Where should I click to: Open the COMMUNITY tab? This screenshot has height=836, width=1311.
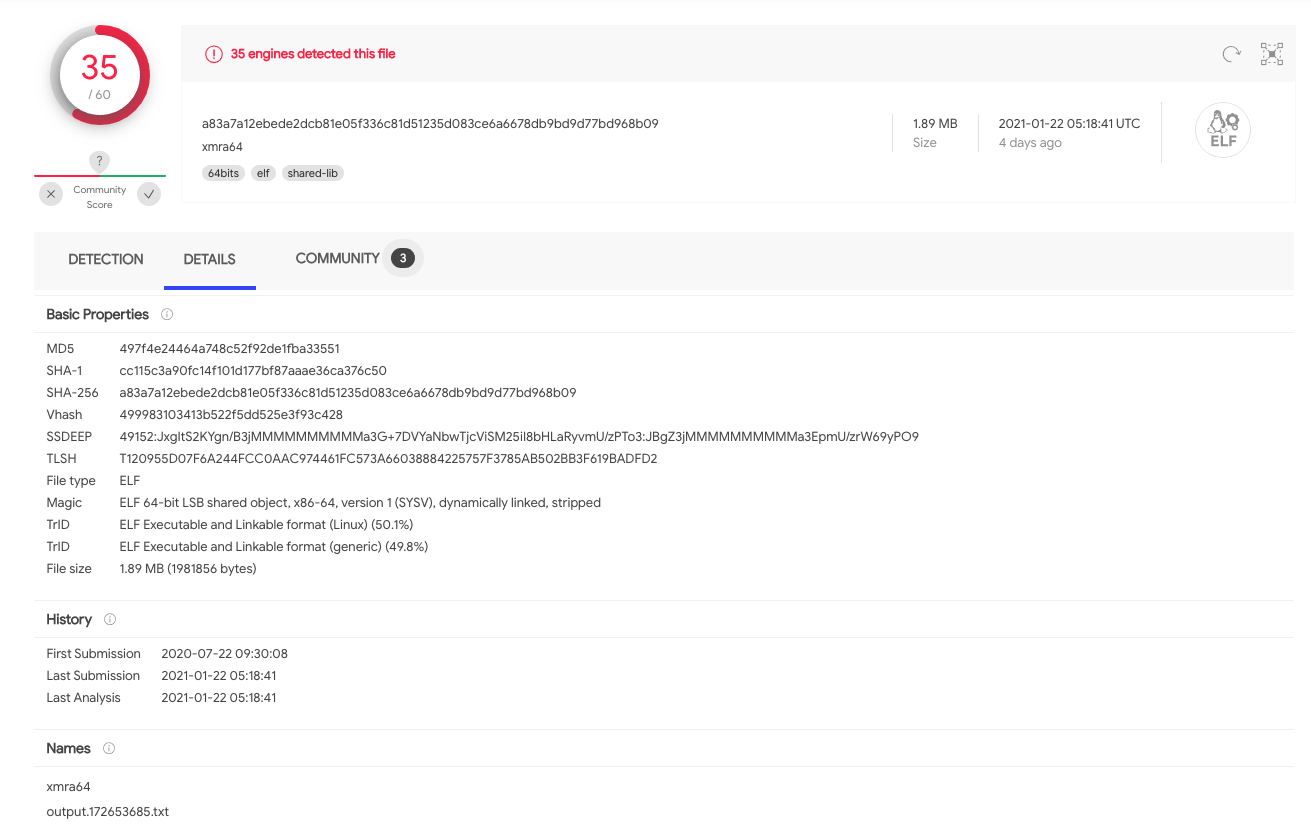coord(337,257)
